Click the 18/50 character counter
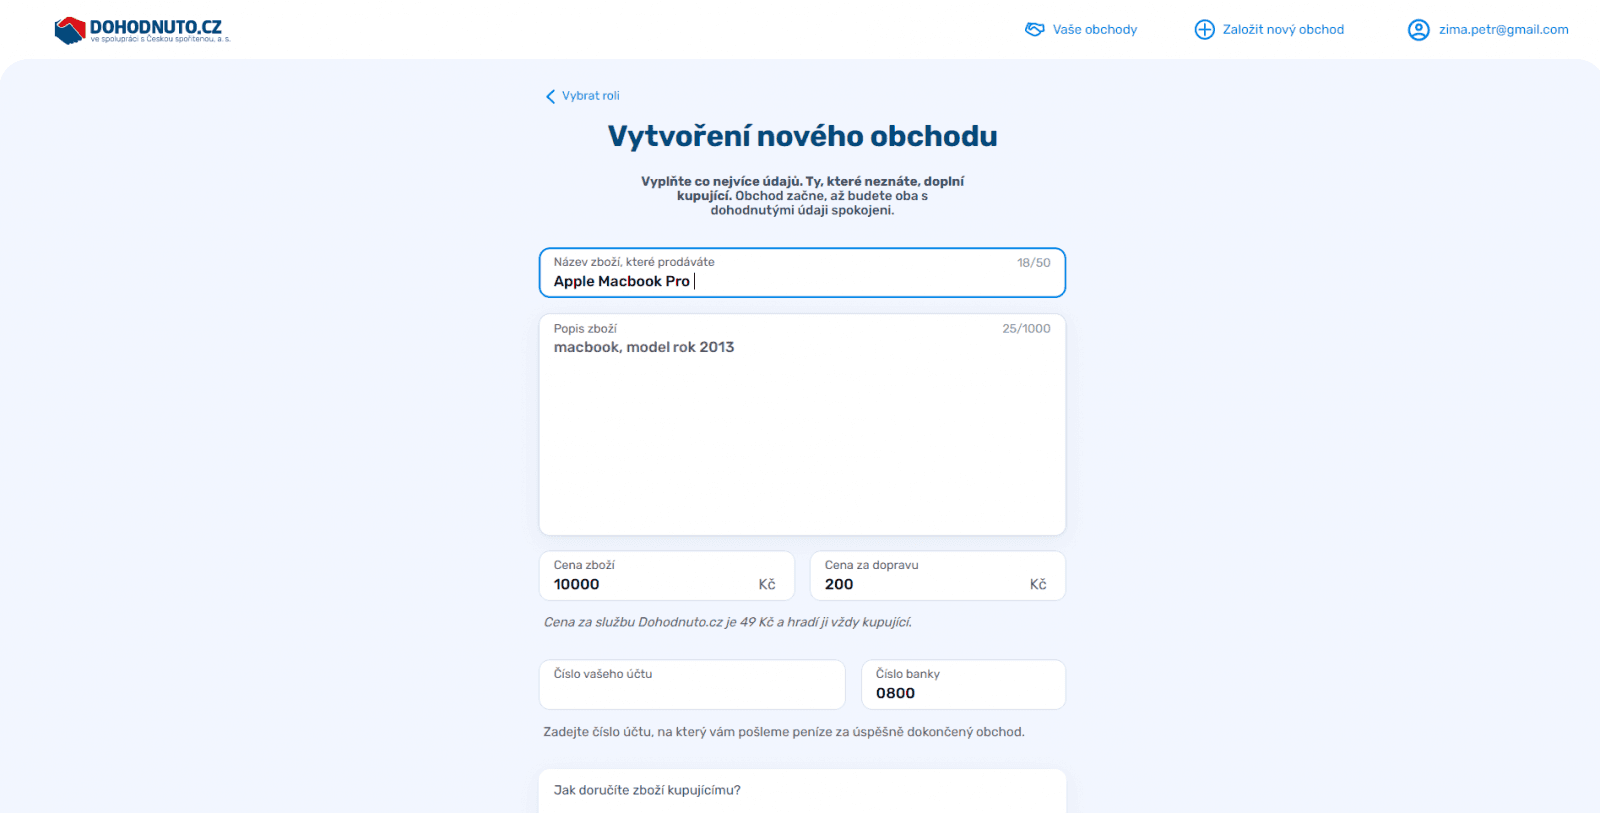The width and height of the screenshot is (1600, 813). click(x=1034, y=263)
